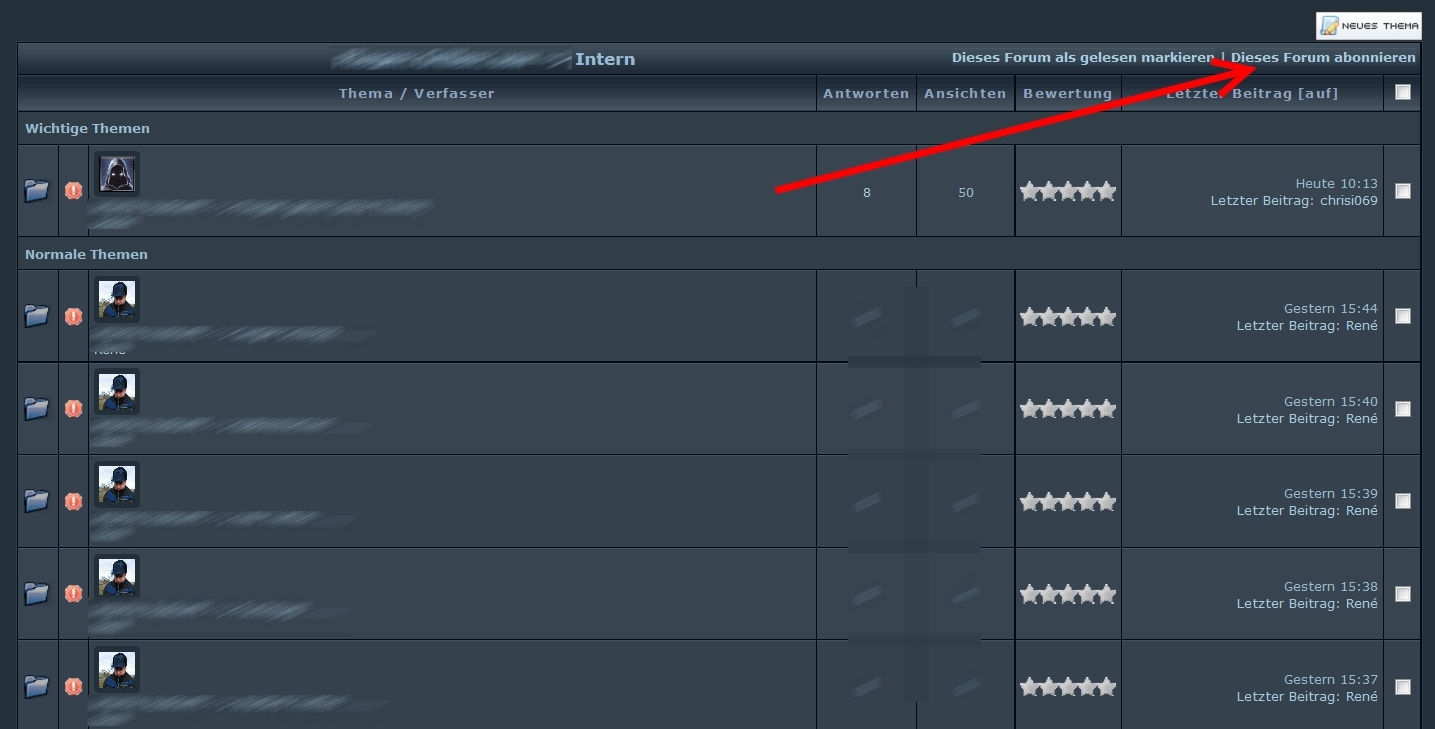Sort by the Bewertung column header
Viewport: 1435px width, 729px height.
coord(1067,94)
